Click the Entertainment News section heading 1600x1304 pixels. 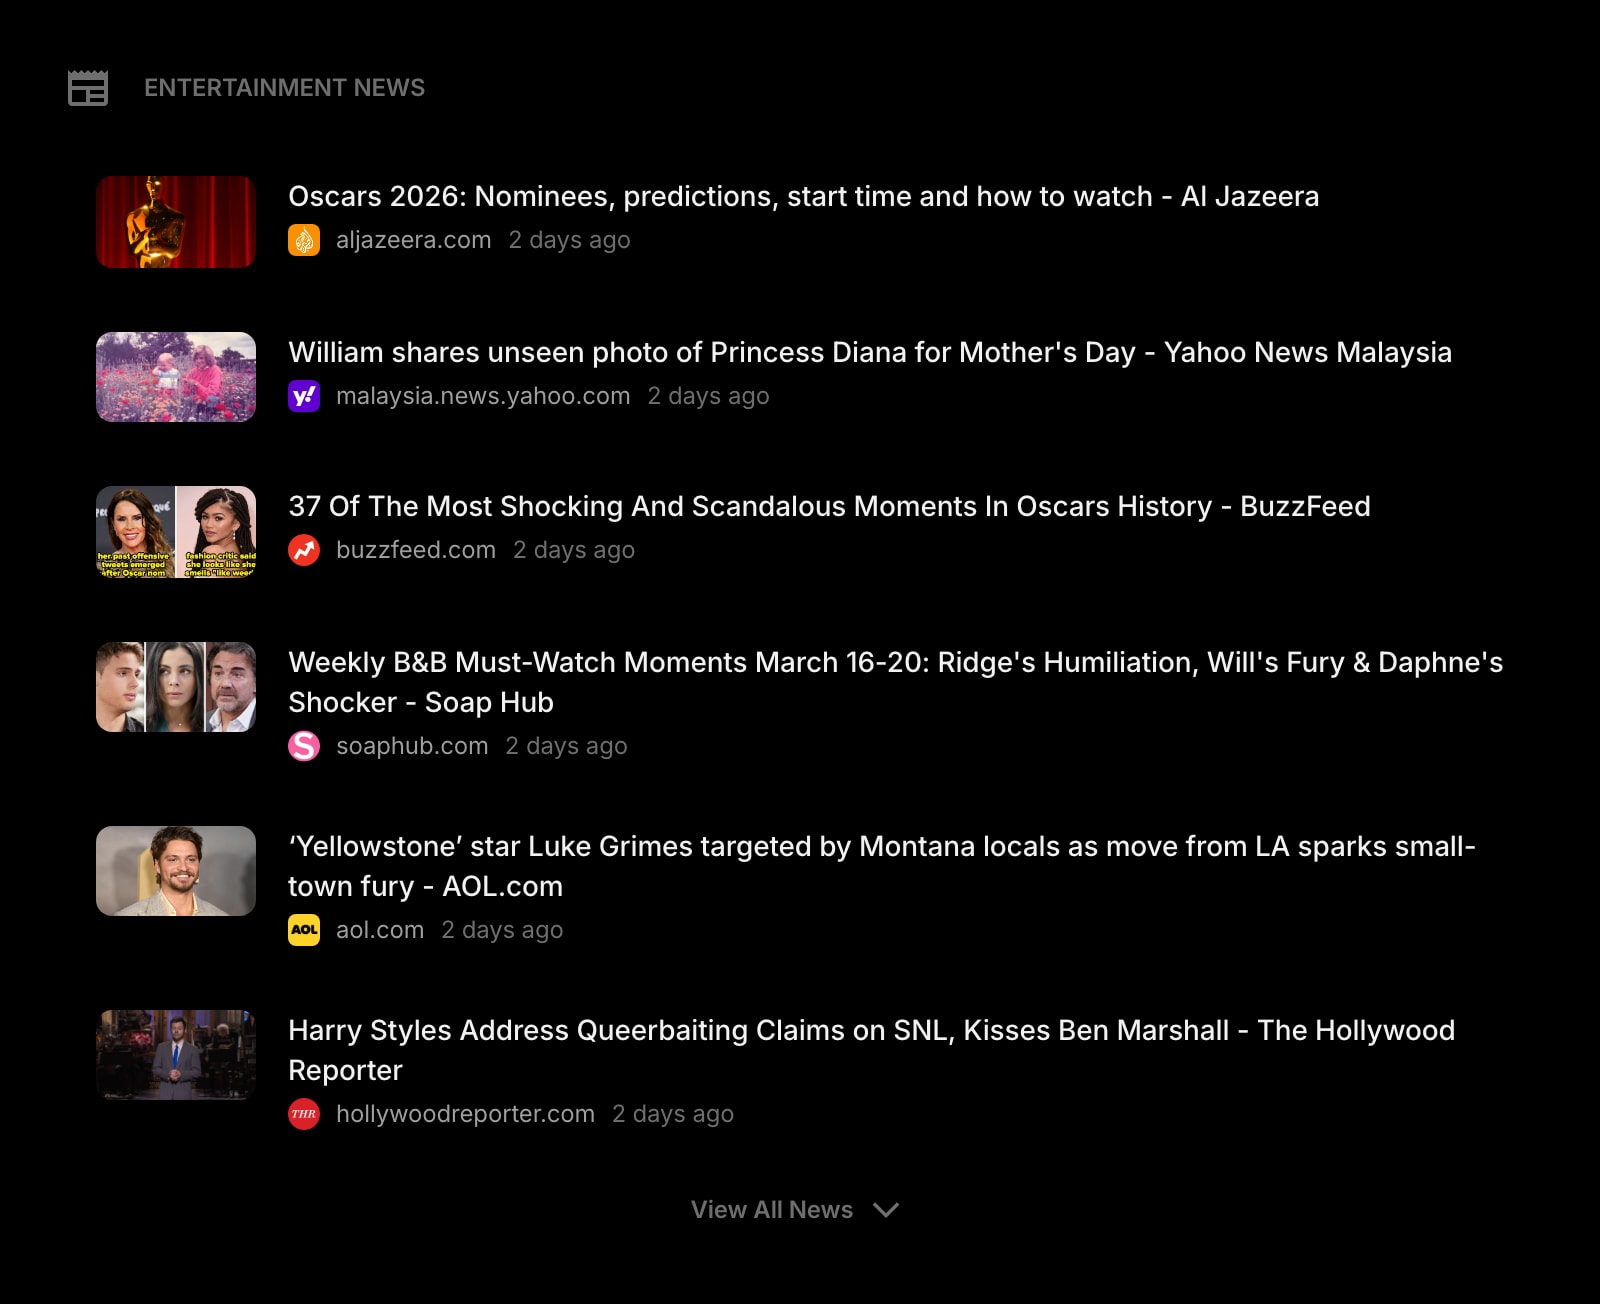click(x=284, y=88)
